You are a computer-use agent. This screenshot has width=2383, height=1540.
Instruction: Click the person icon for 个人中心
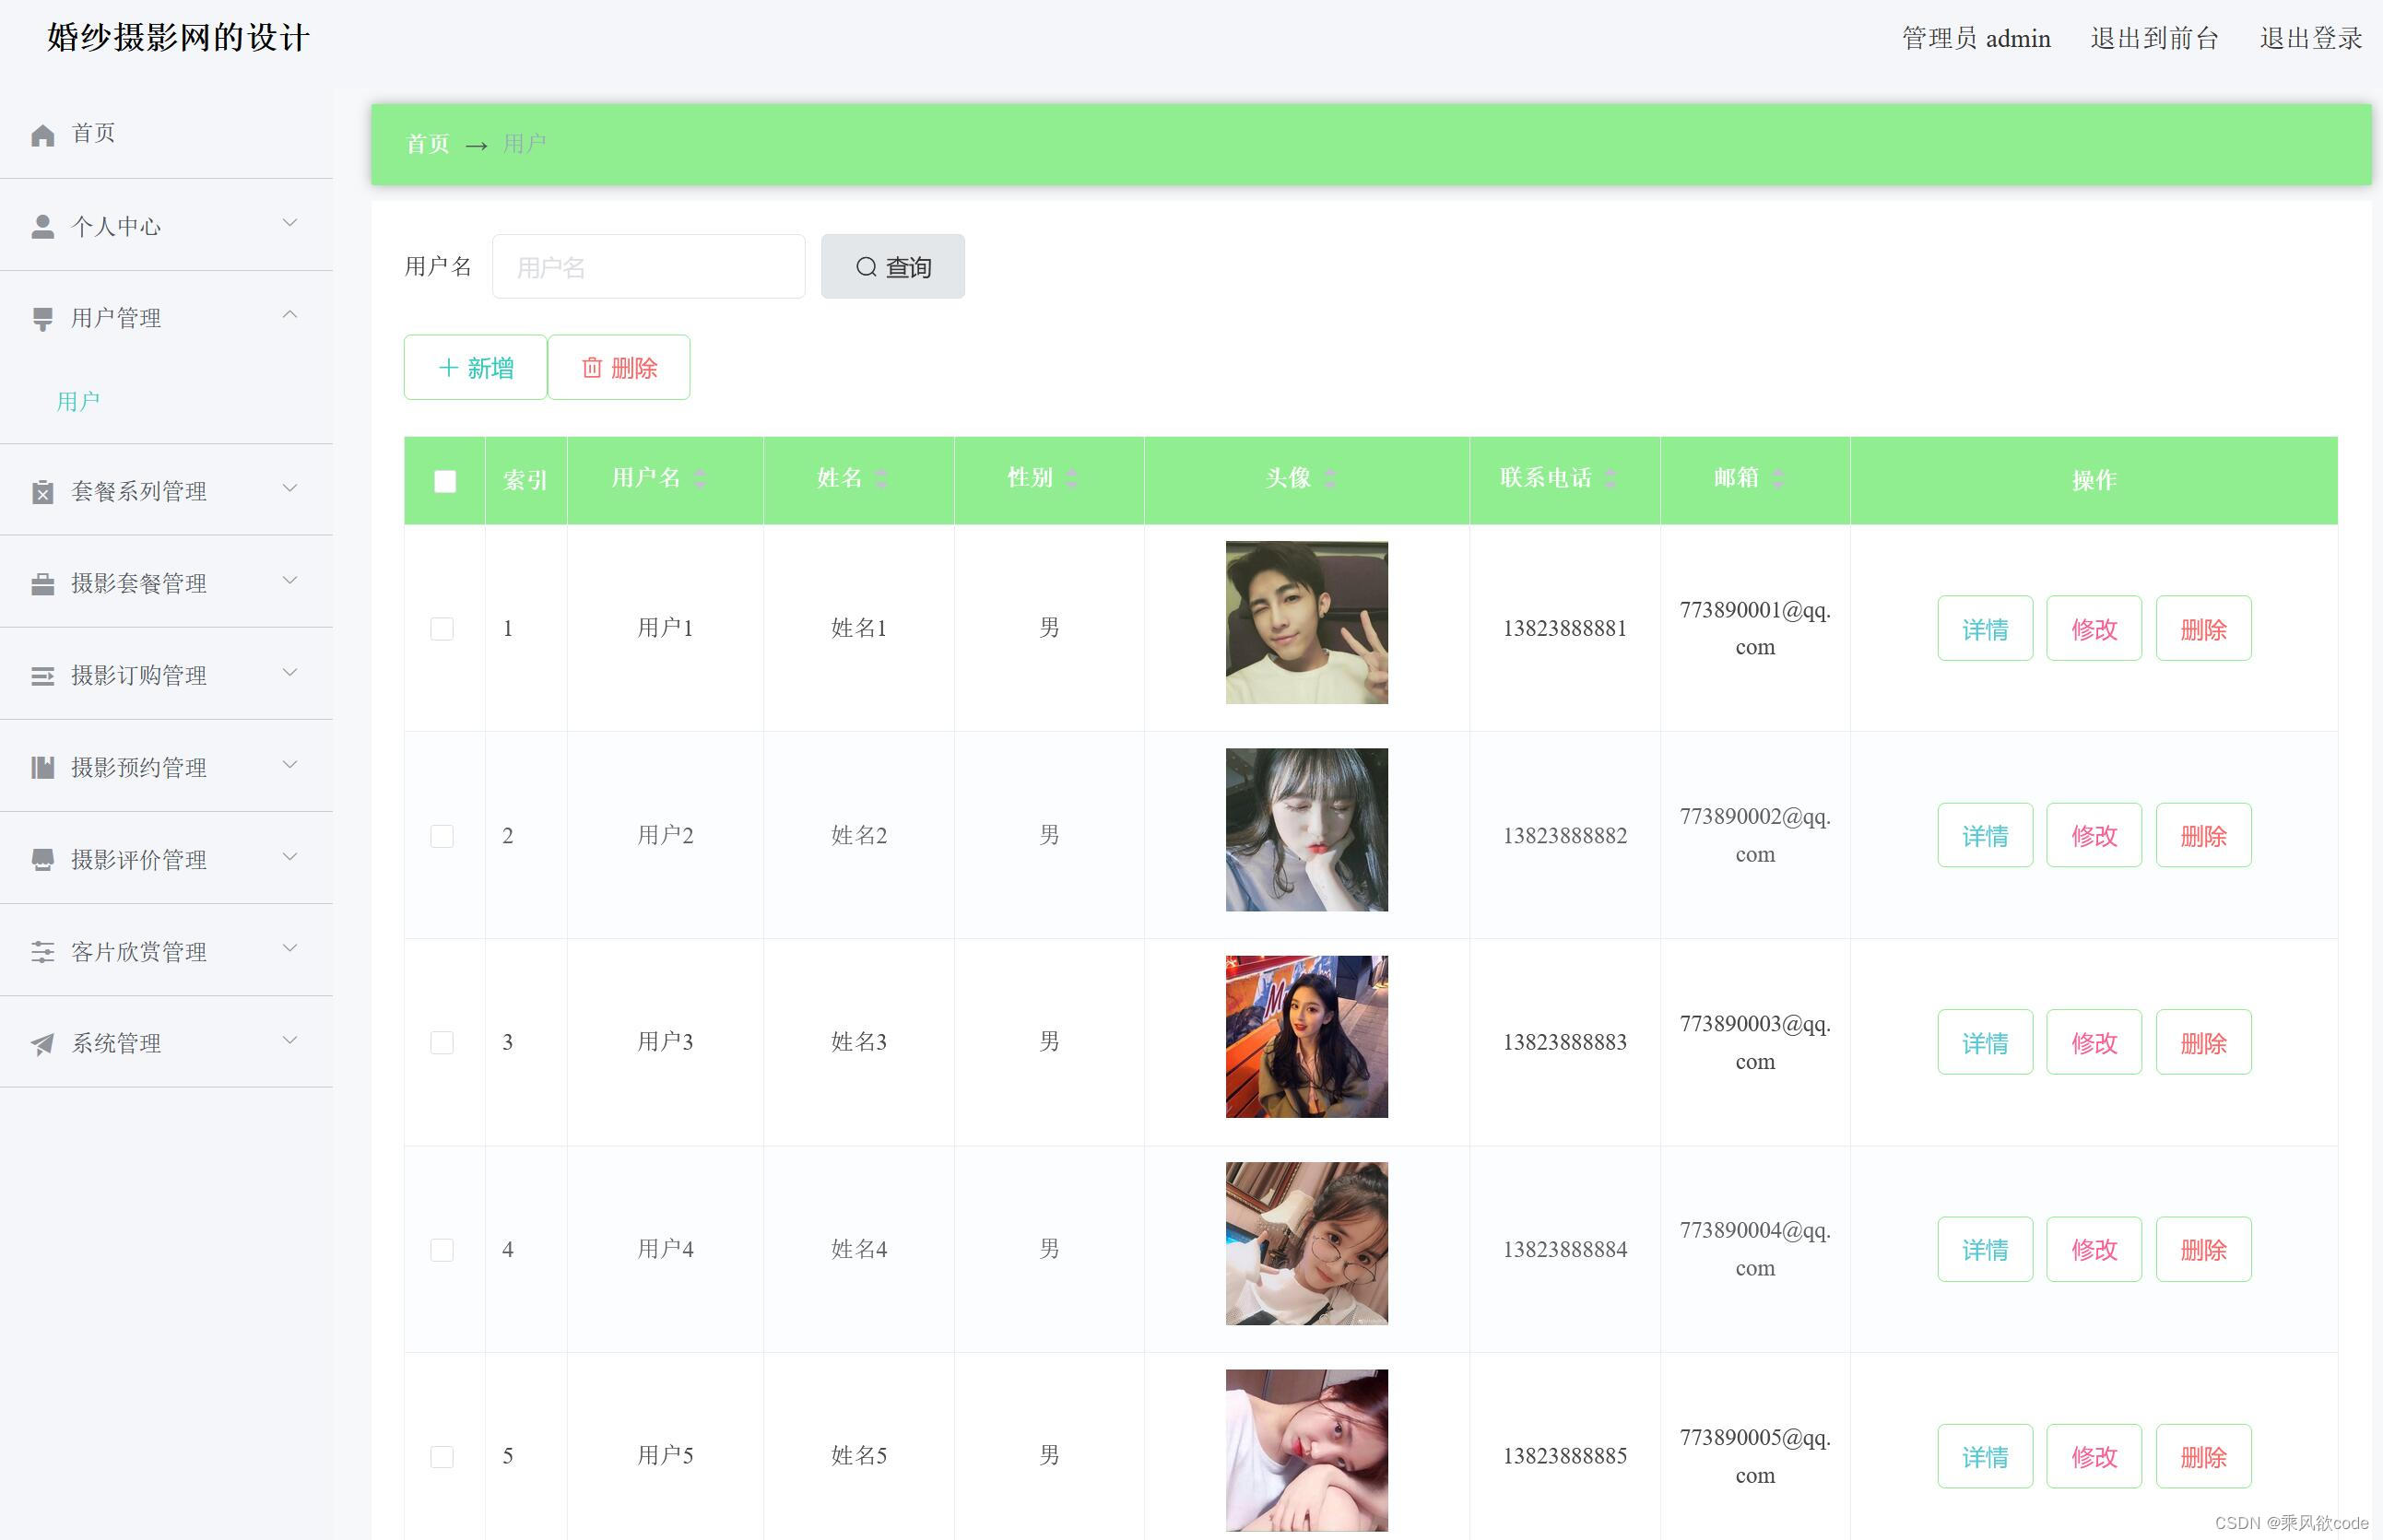pos(42,227)
